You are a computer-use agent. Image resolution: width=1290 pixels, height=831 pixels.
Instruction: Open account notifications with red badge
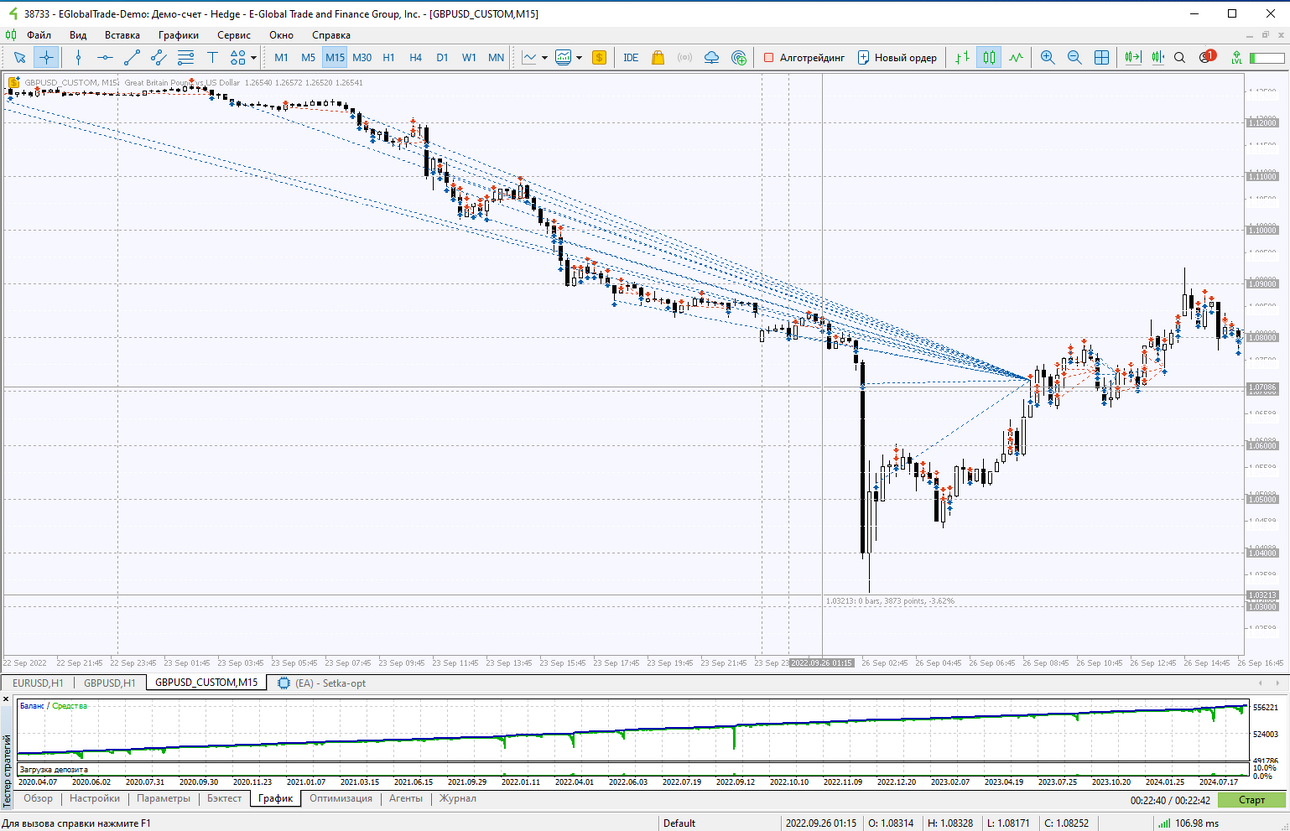pyautogui.click(x=1206, y=57)
